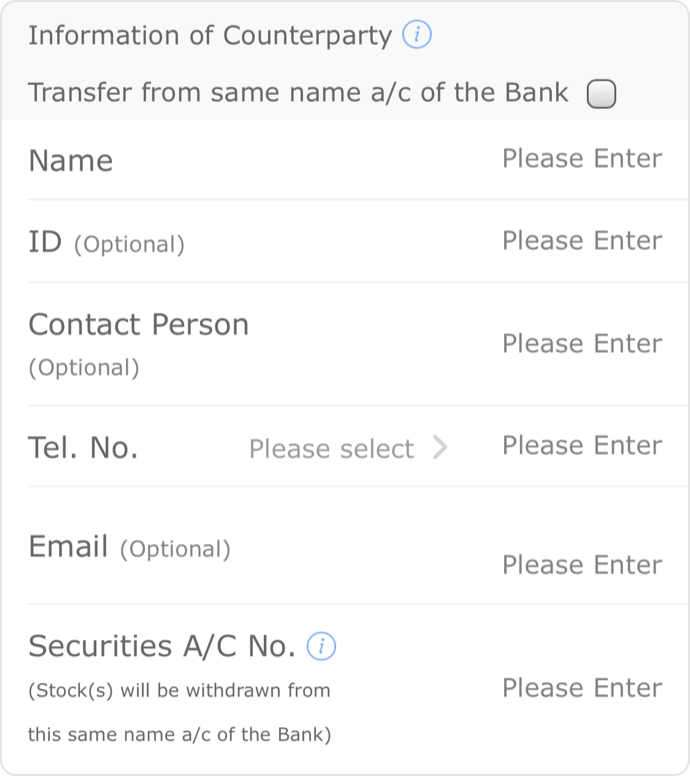The width and height of the screenshot is (690, 776).
Task: Focus the Tel. No. 'Please Enter' number field
Action: point(582,445)
